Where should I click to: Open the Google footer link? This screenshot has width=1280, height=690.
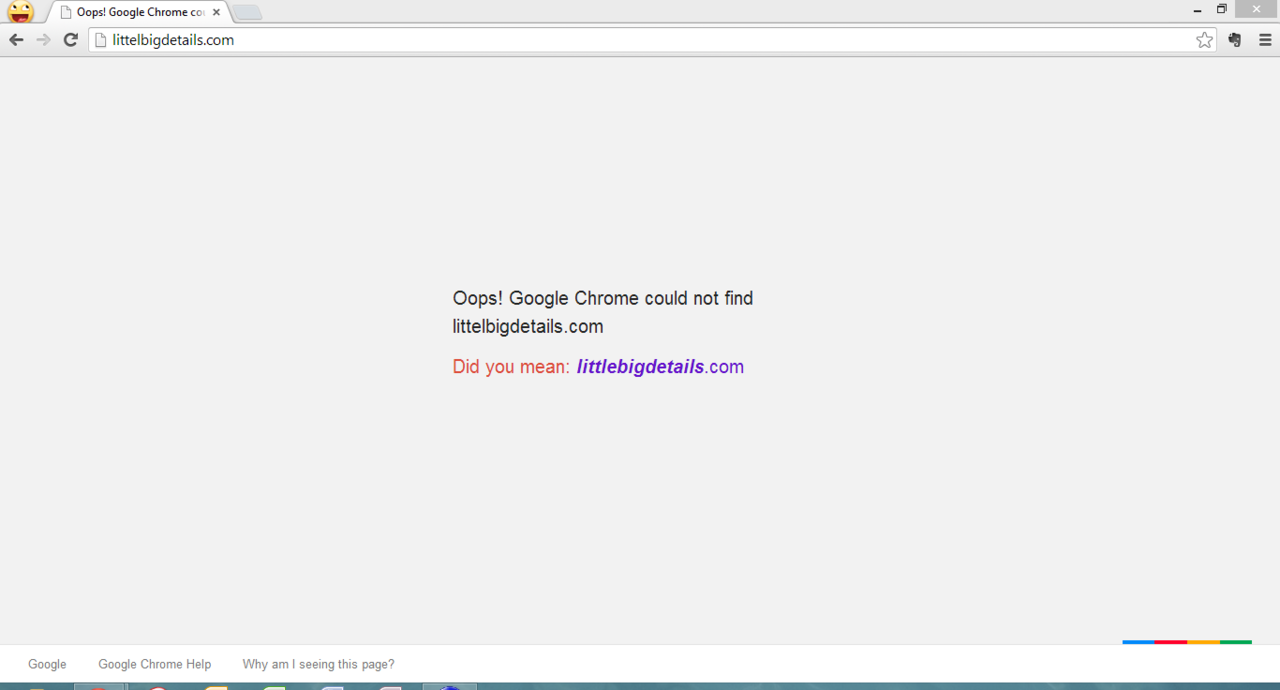pos(47,664)
